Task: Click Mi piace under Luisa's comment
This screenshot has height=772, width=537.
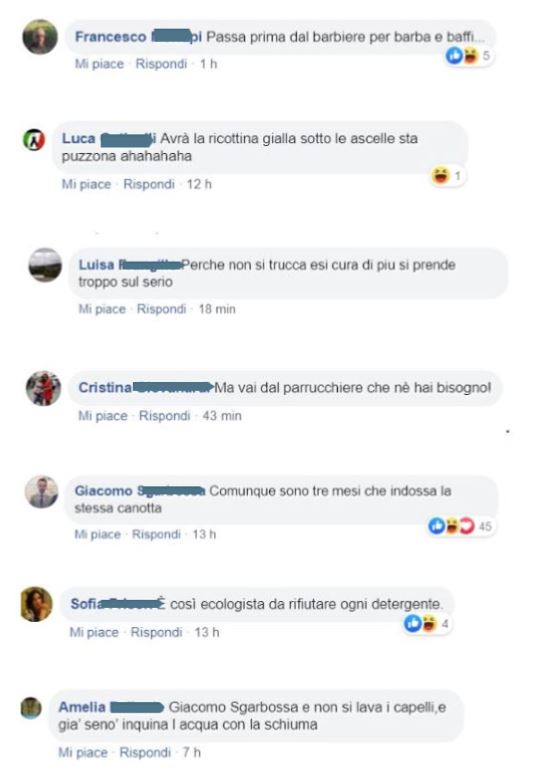Action: coord(102,309)
